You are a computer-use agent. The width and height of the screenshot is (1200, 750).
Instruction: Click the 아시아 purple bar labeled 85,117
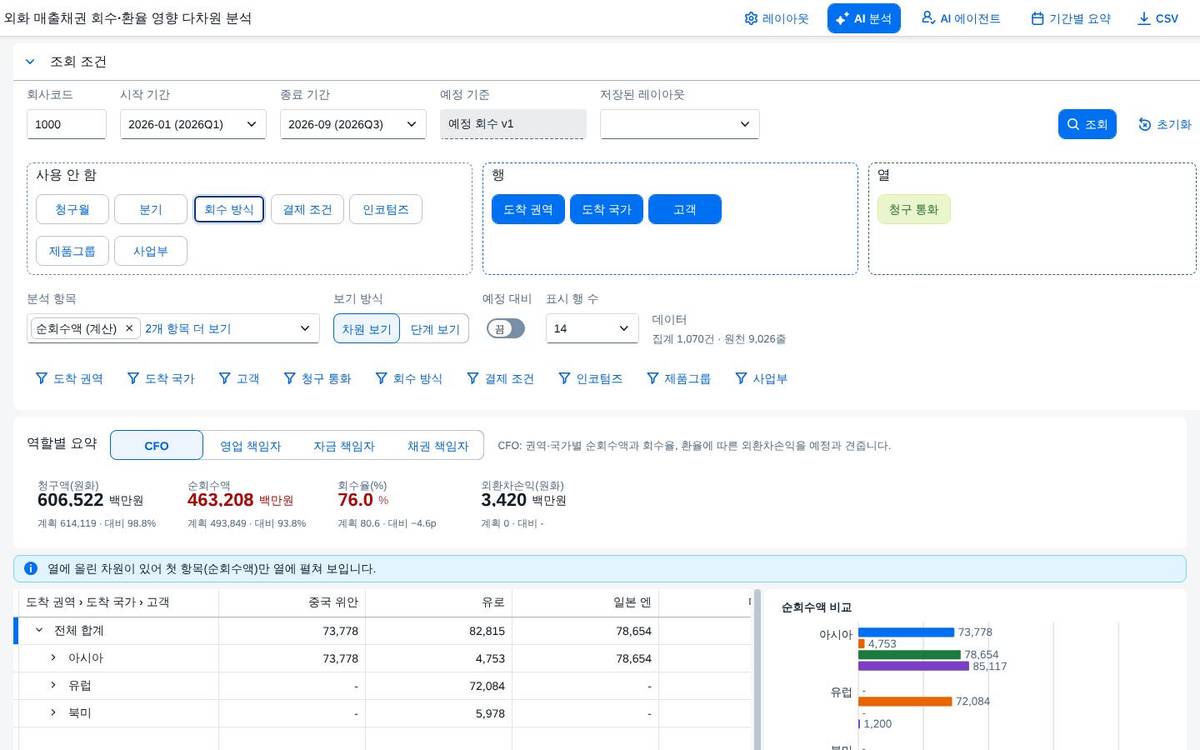914,666
